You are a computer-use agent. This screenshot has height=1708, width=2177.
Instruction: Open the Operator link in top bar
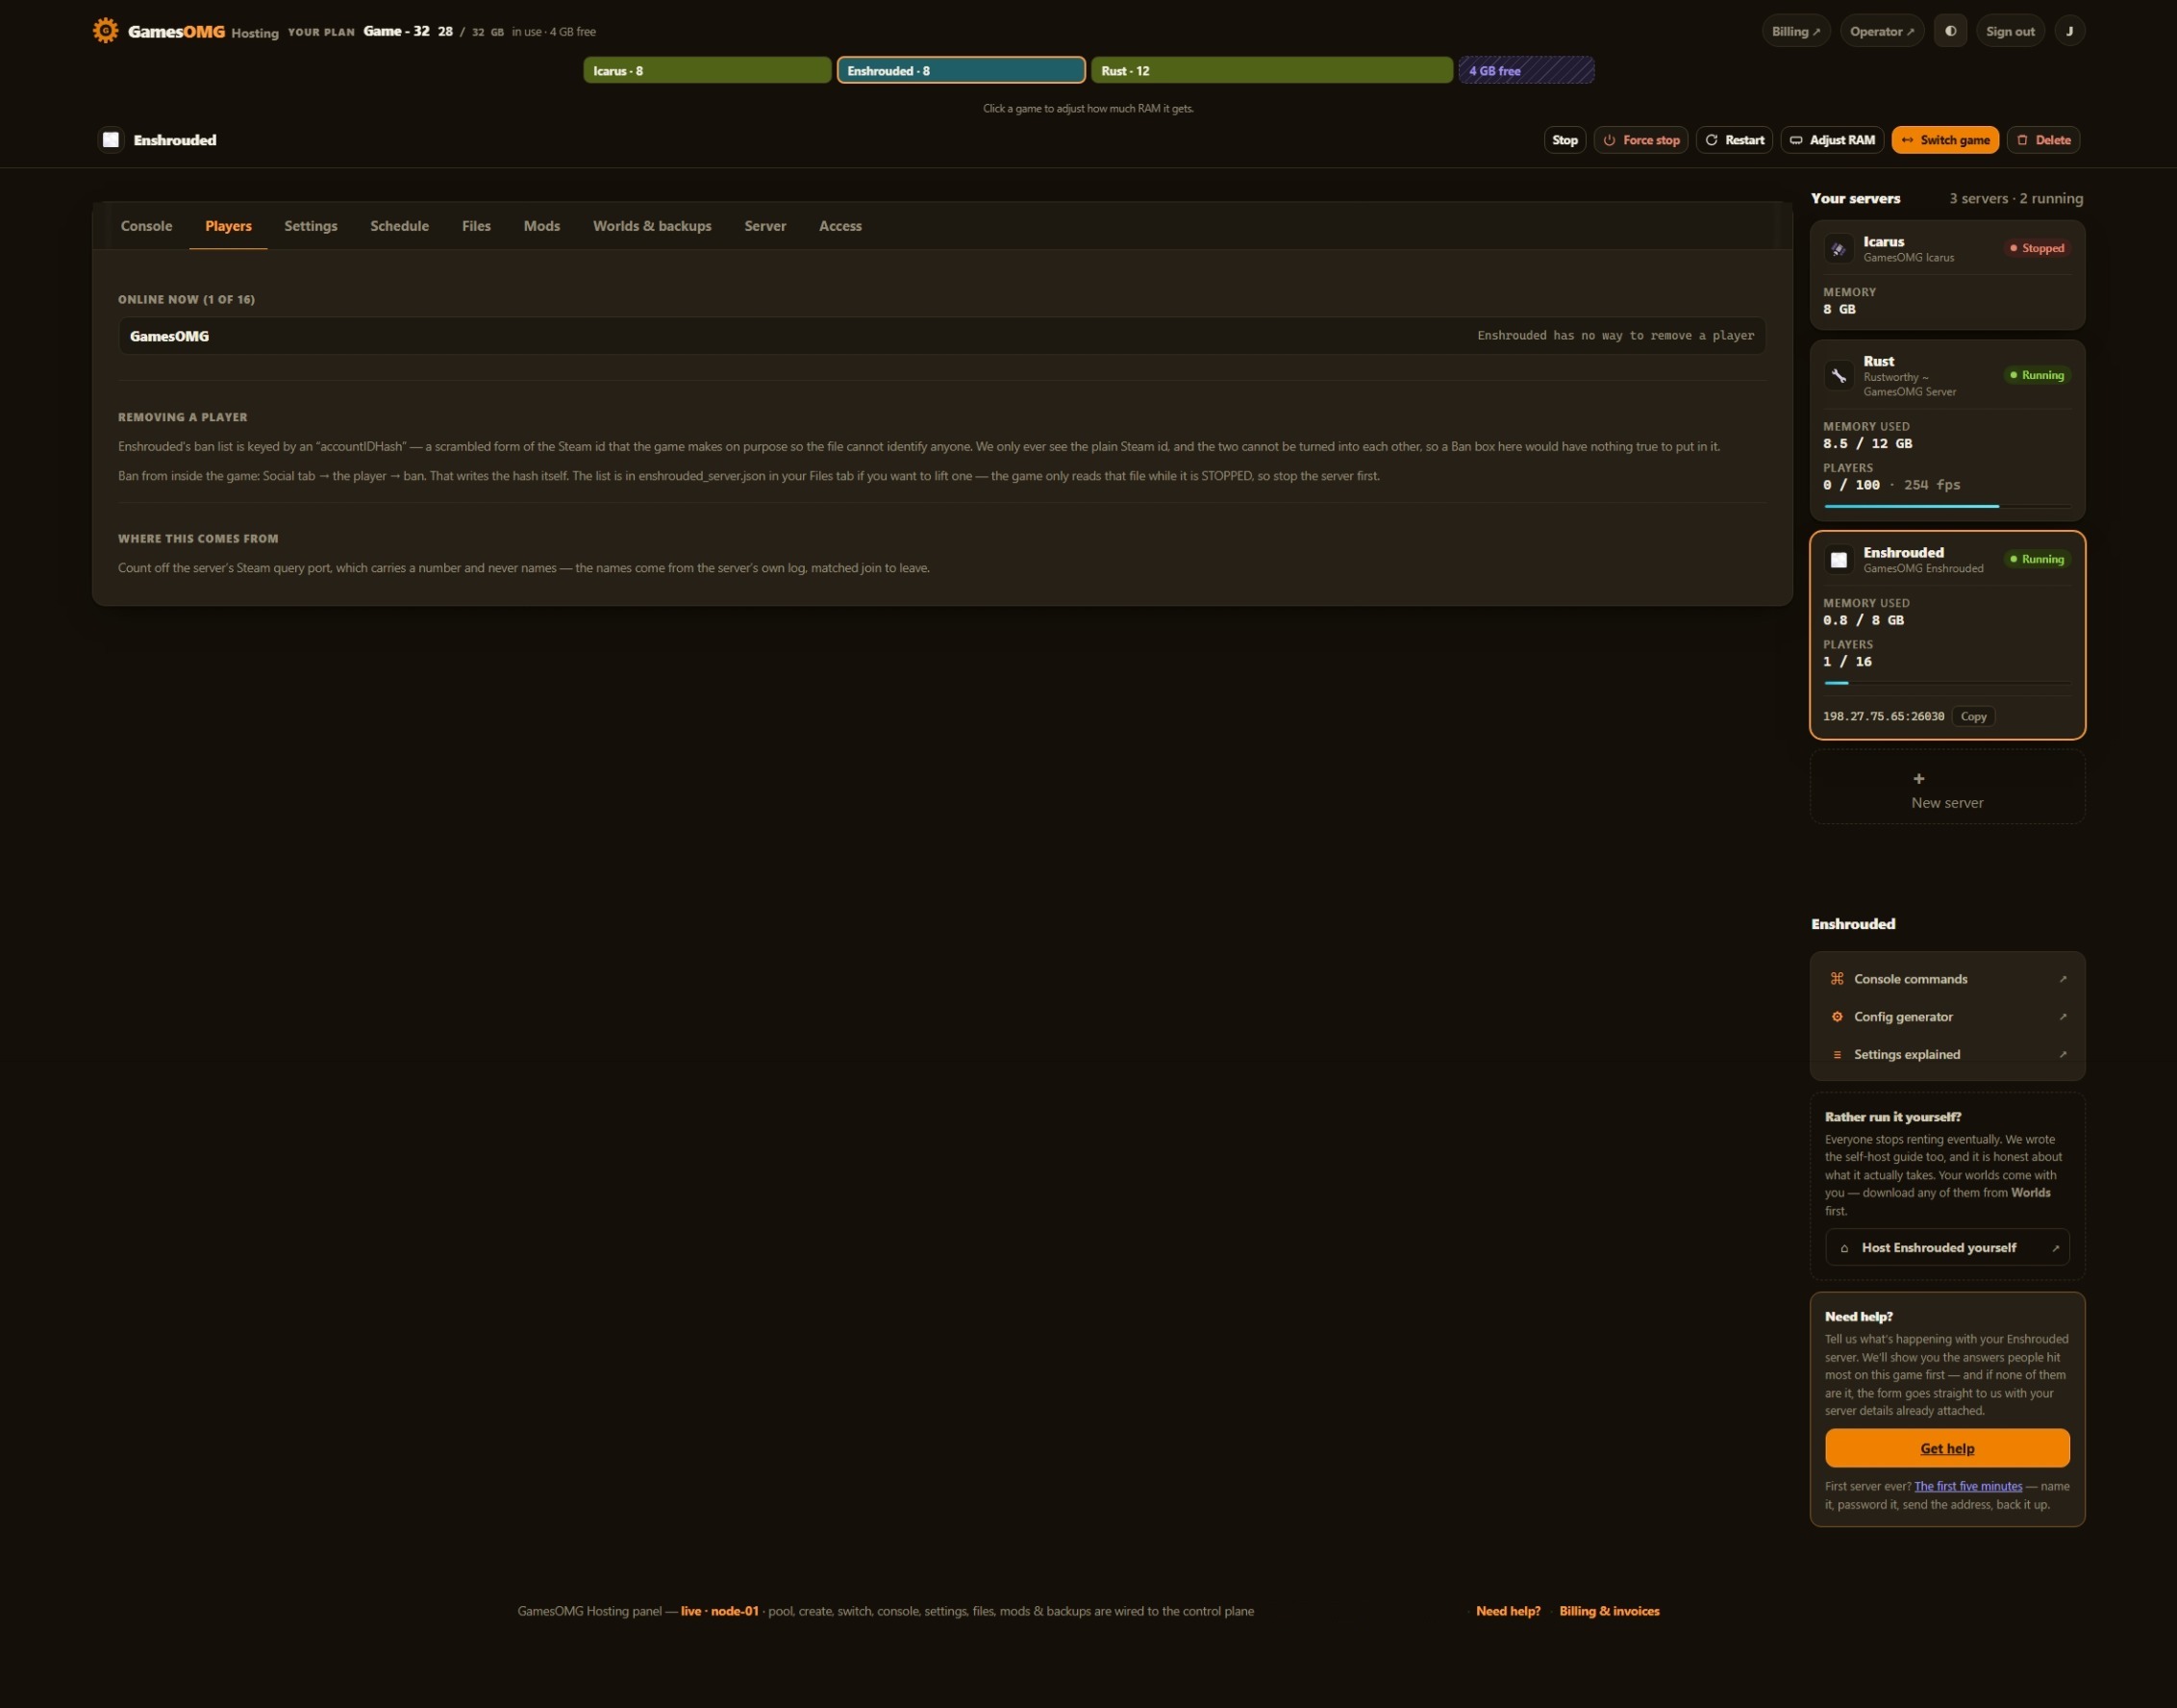point(1881,31)
